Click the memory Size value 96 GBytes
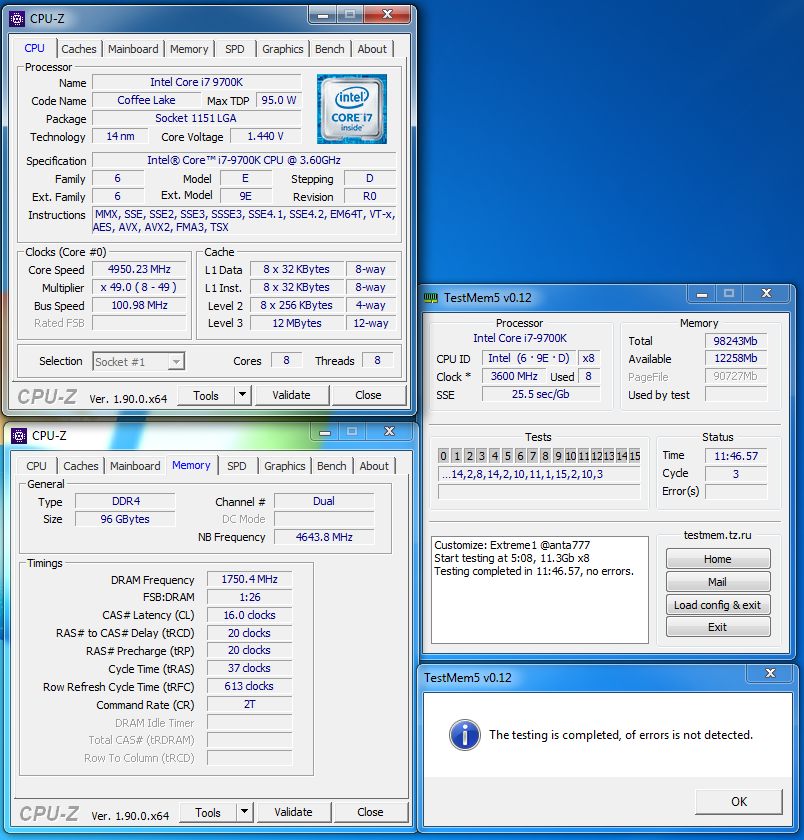Image resolution: width=804 pixels, height=840 pixels. coord(125,519)
